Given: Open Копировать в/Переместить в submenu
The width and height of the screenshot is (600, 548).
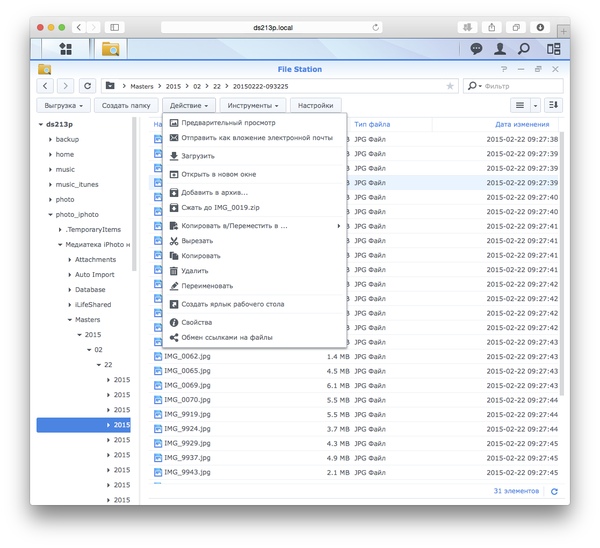Looking at the screenshot, I should click(254, 226).
